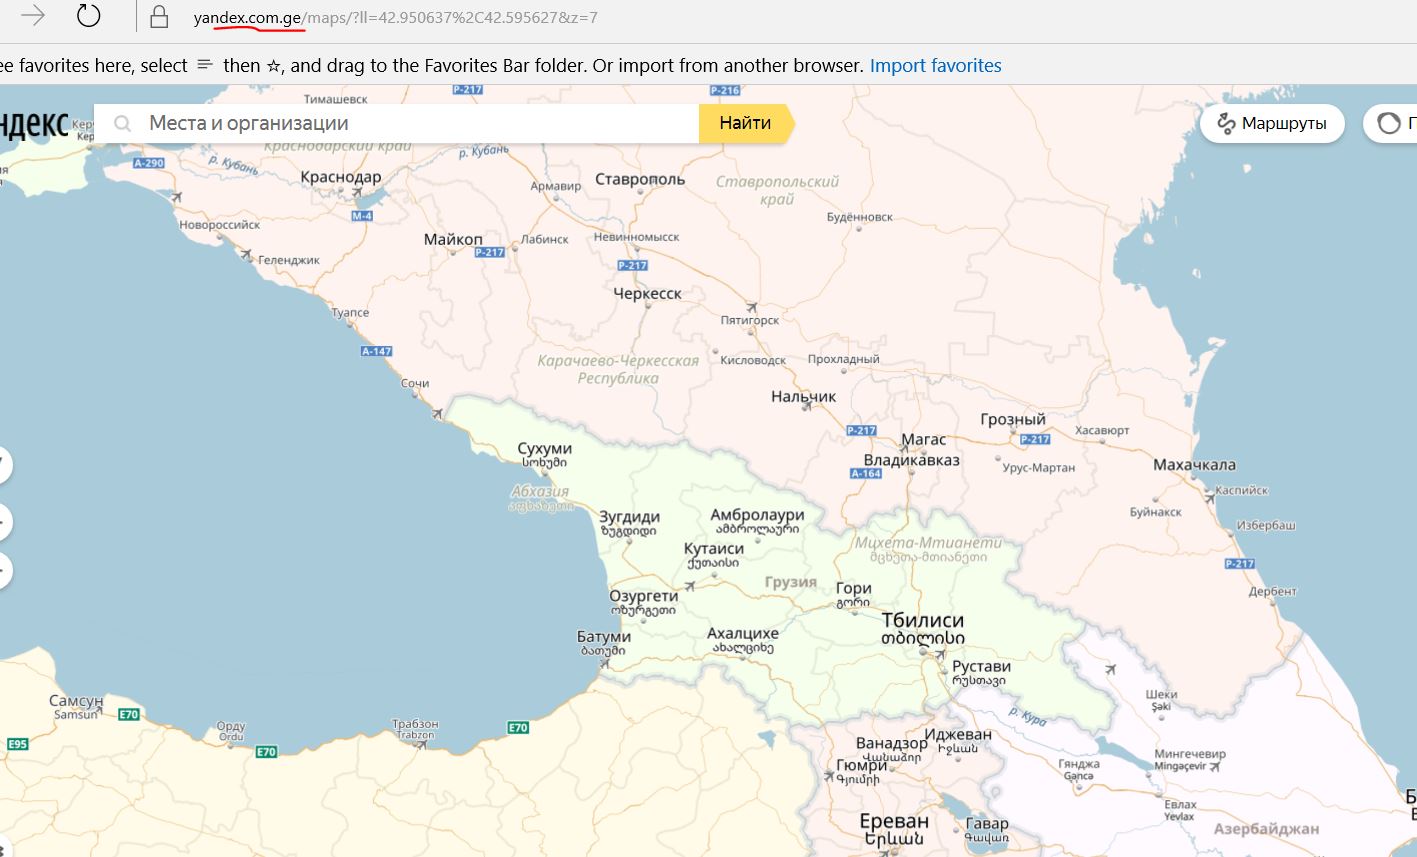Click the Кисловодск city label
Image resolution: width=1417 pixels, height=857 pixels.
pyautogui.click(x=754, y=360)
